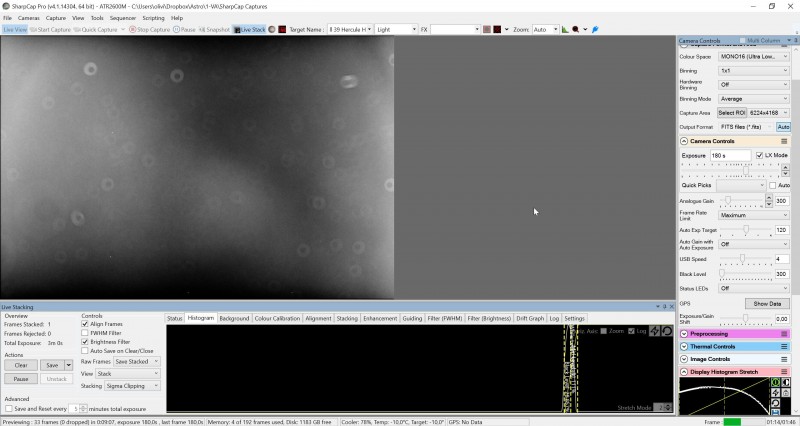Click the Live Stacking Clear button

(21, 365)
